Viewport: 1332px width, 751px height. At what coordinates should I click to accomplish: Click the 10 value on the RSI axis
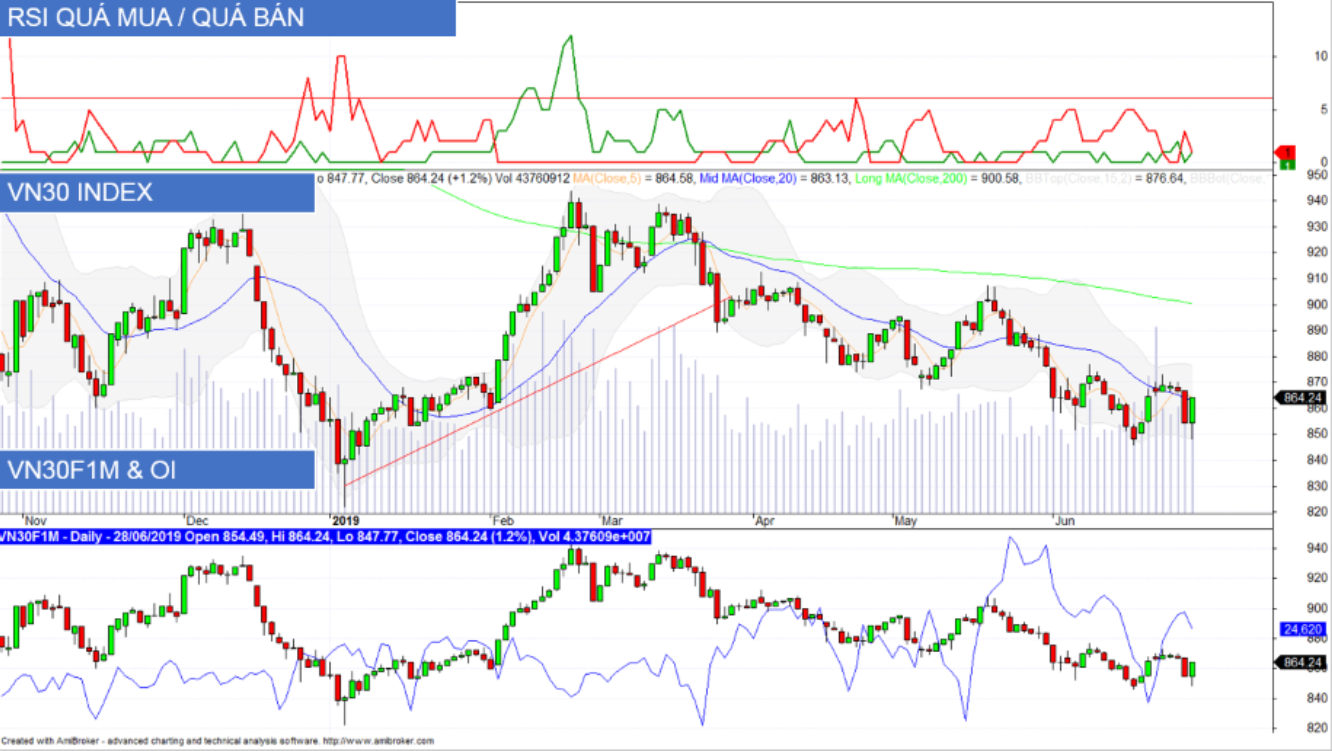[x=1320, y=56]
